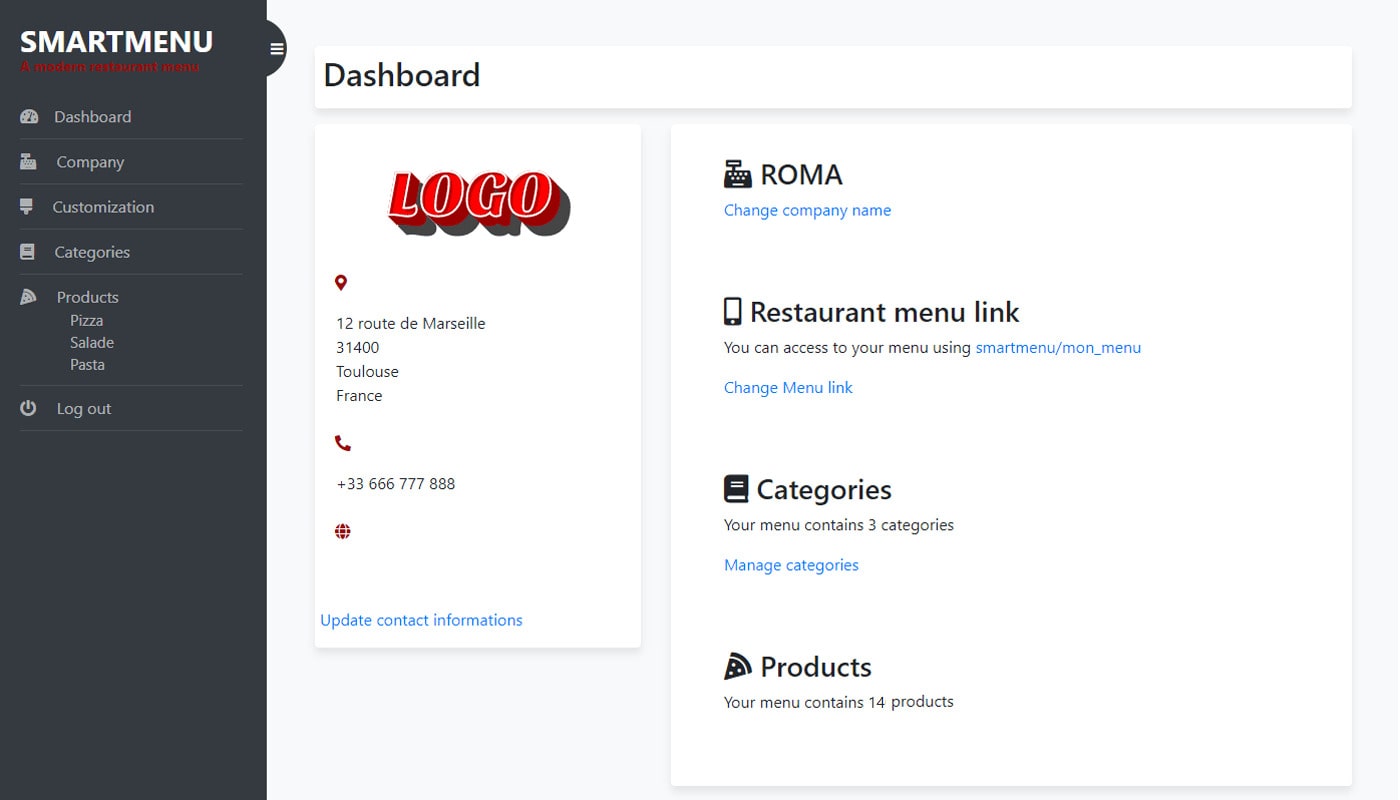Open the smartmenu/mon_menu link

click(1058, 347)
